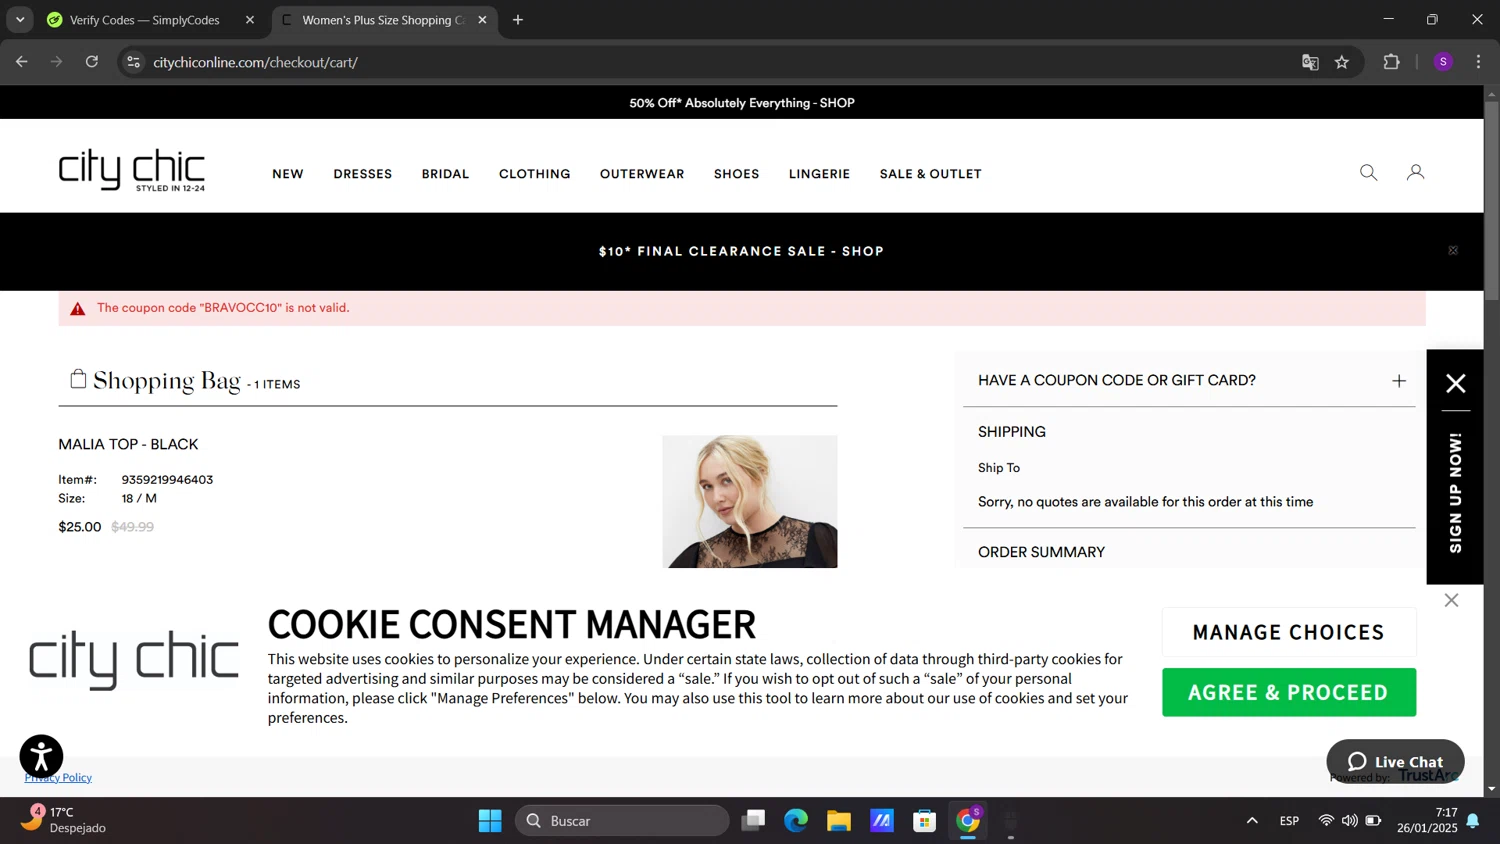Open the SHOES menu
Screen dimensions: 1500x844
737,174
